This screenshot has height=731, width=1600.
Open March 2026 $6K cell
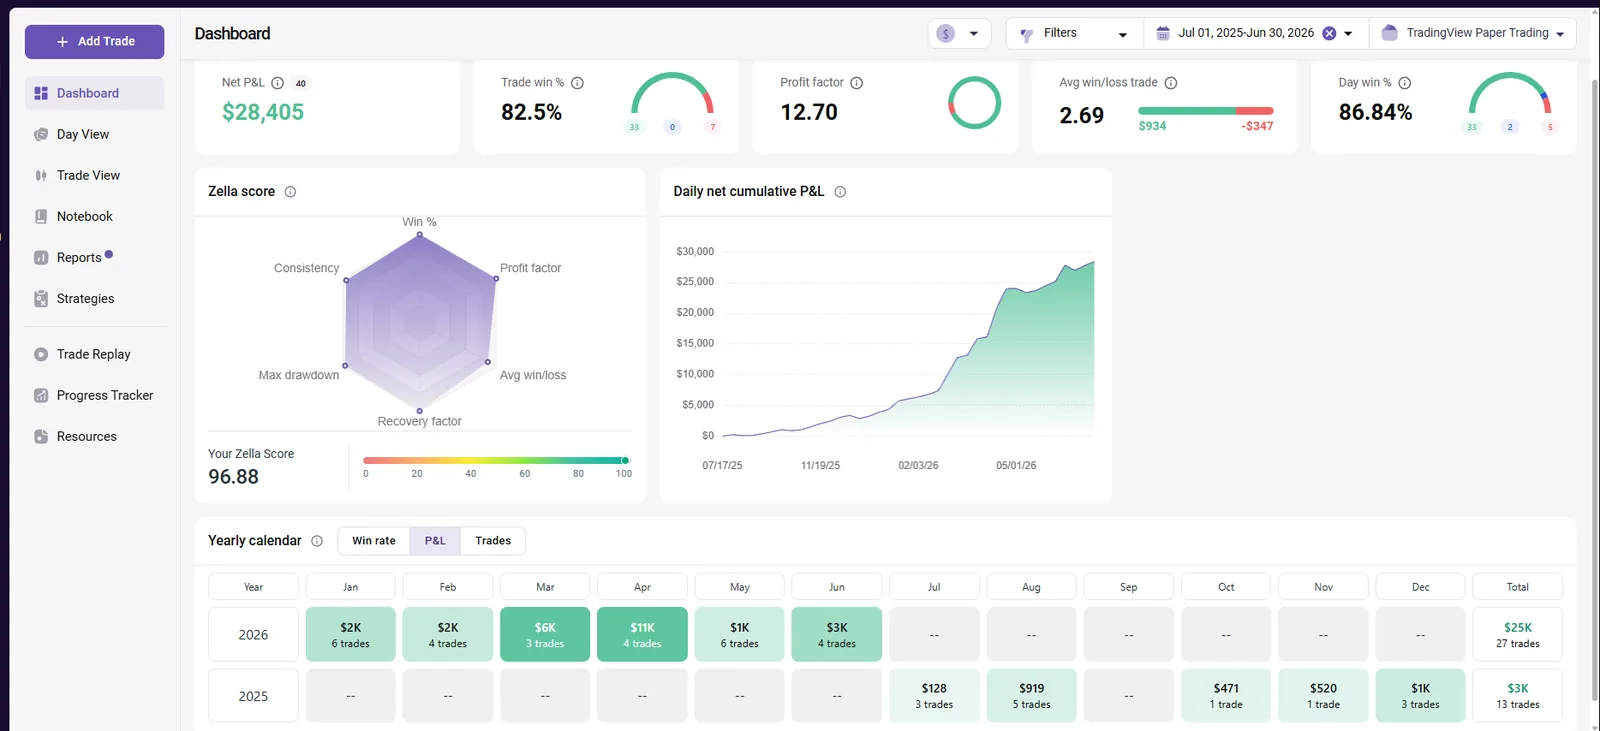point(545,635)
